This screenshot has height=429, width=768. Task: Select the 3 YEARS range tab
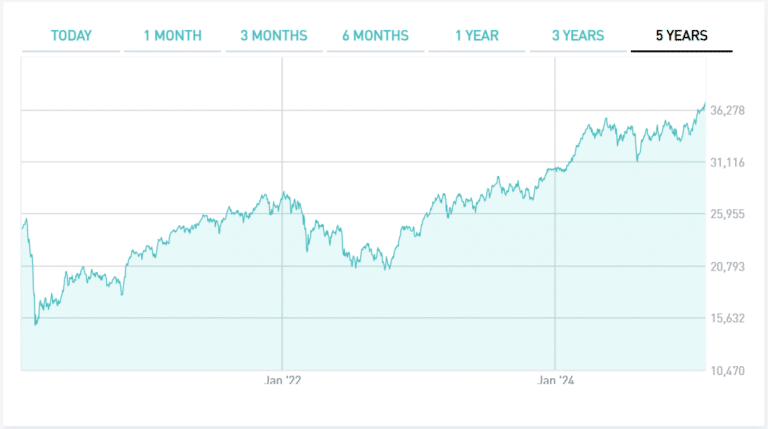tap(578, 36)
